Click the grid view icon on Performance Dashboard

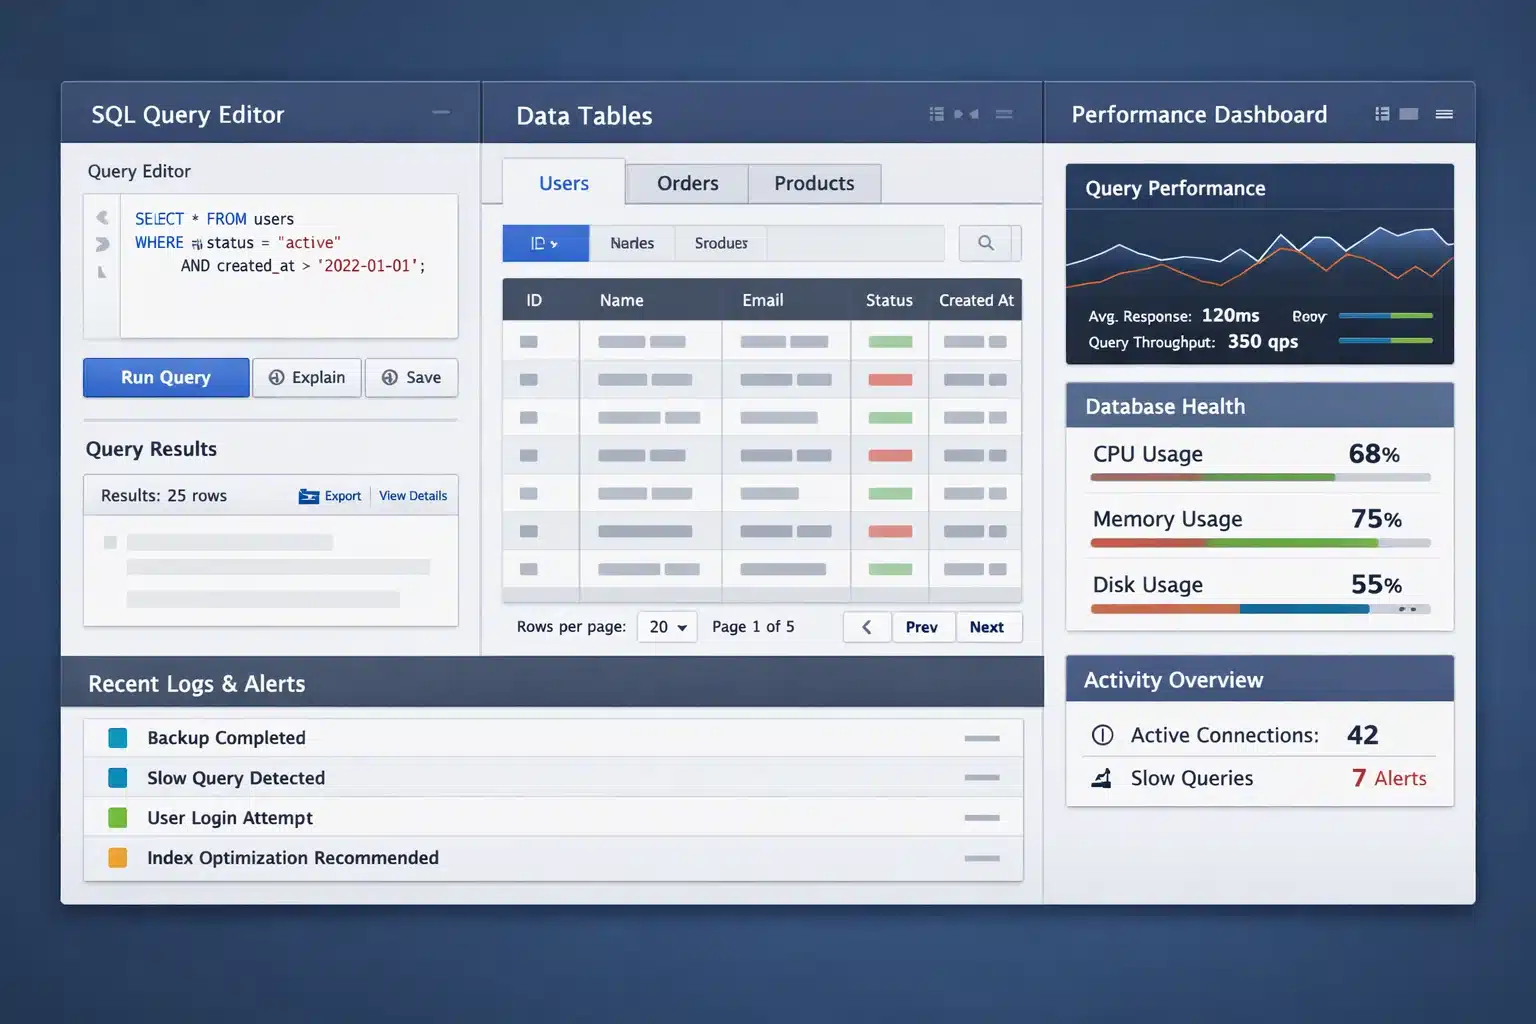pos(1382,113)
